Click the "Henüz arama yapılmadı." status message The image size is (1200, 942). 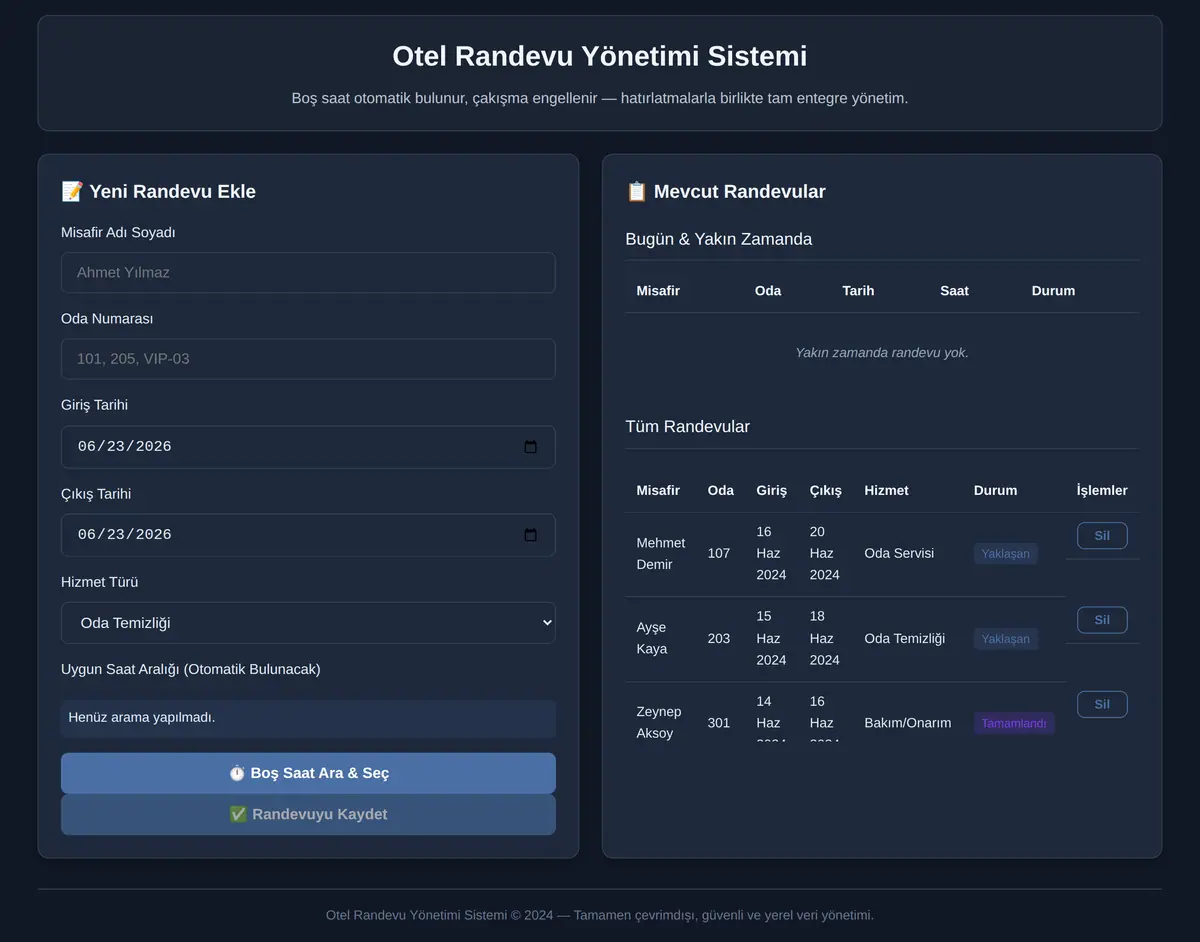tap(308, 718)
